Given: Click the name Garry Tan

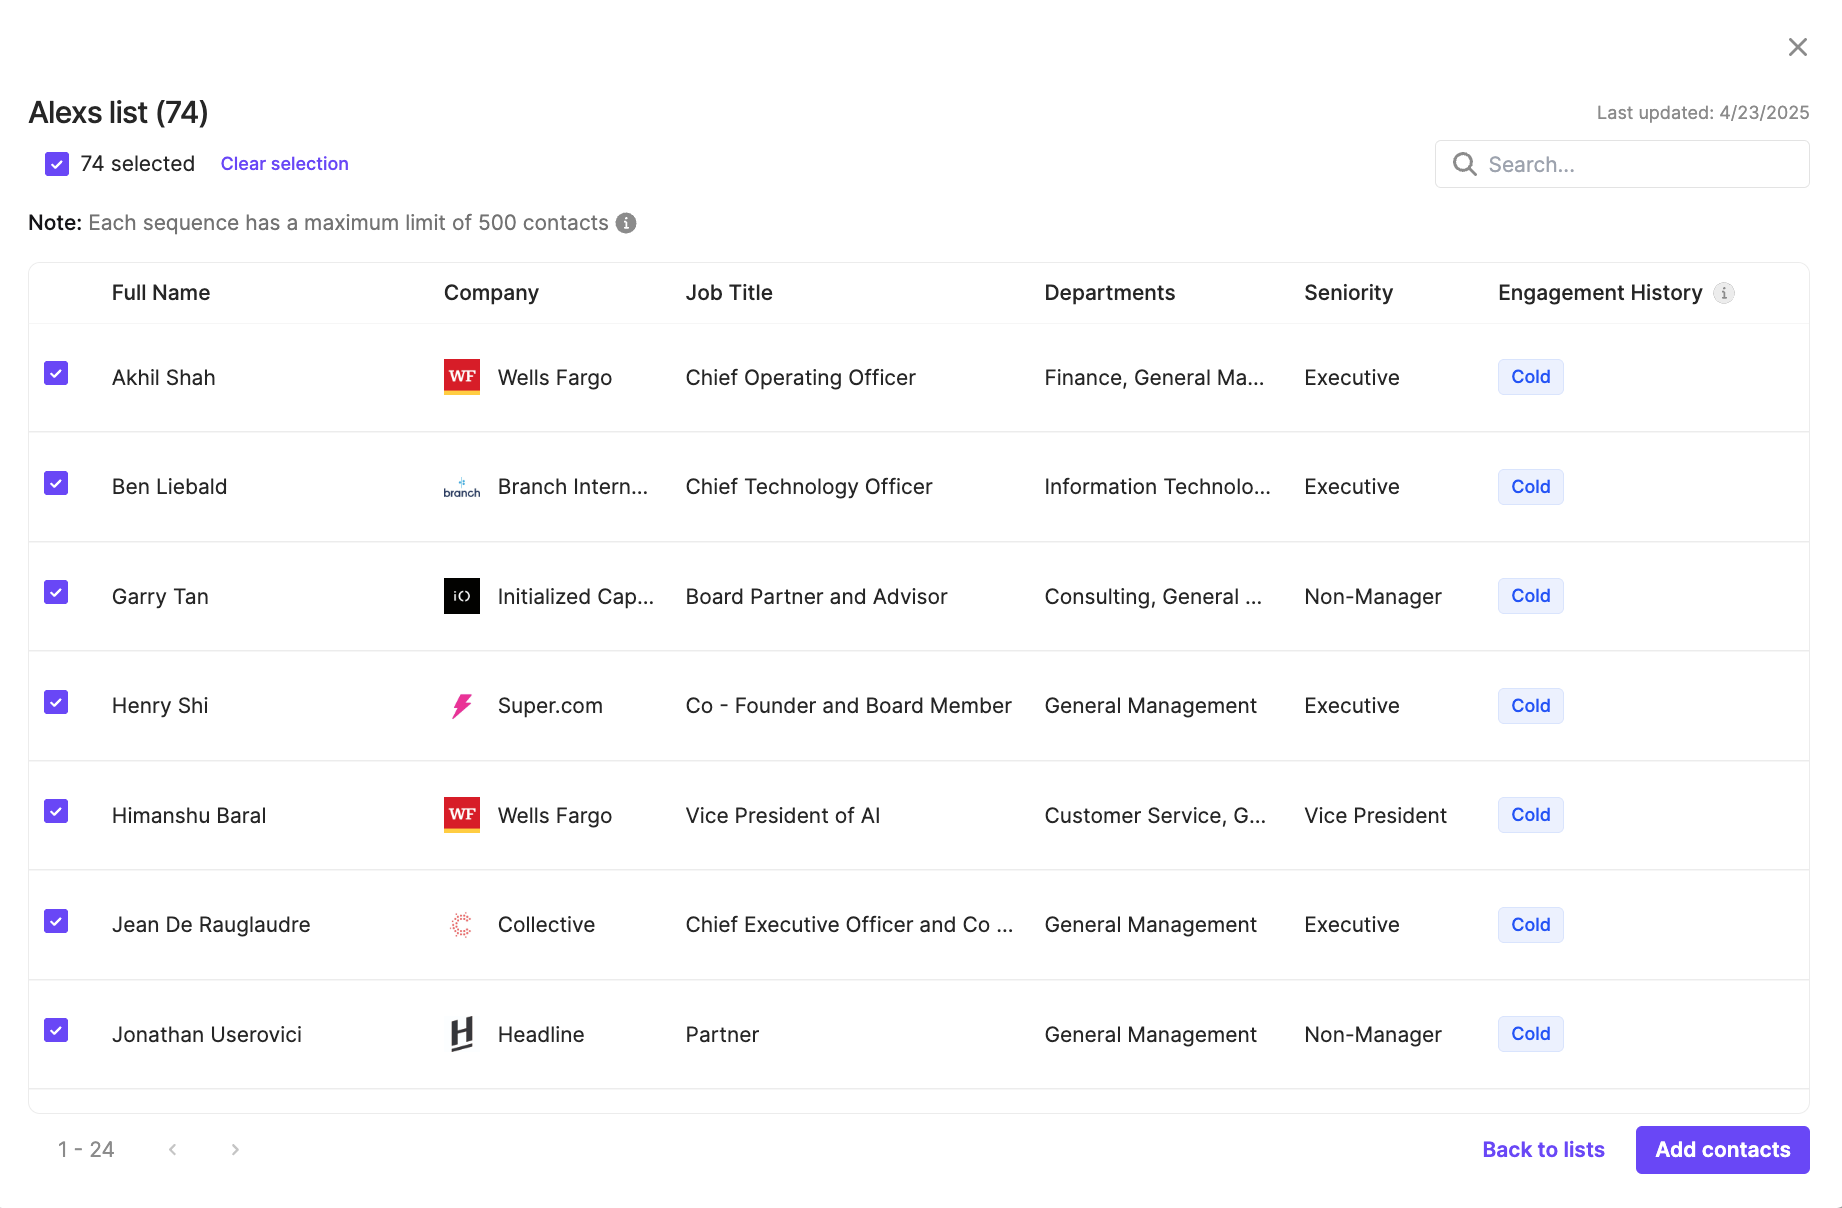Looking at the screenshot, I should (x=160, y=597).
